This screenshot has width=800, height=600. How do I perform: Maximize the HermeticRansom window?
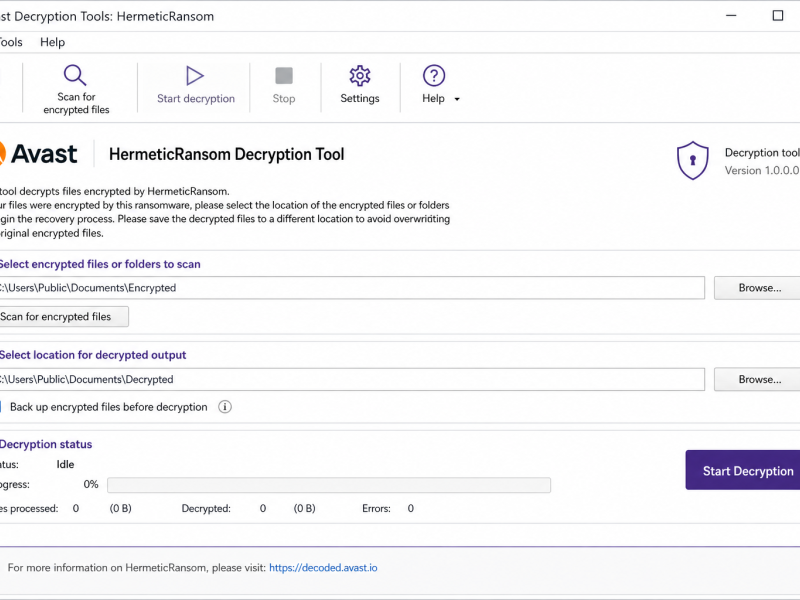click(778, 16)
